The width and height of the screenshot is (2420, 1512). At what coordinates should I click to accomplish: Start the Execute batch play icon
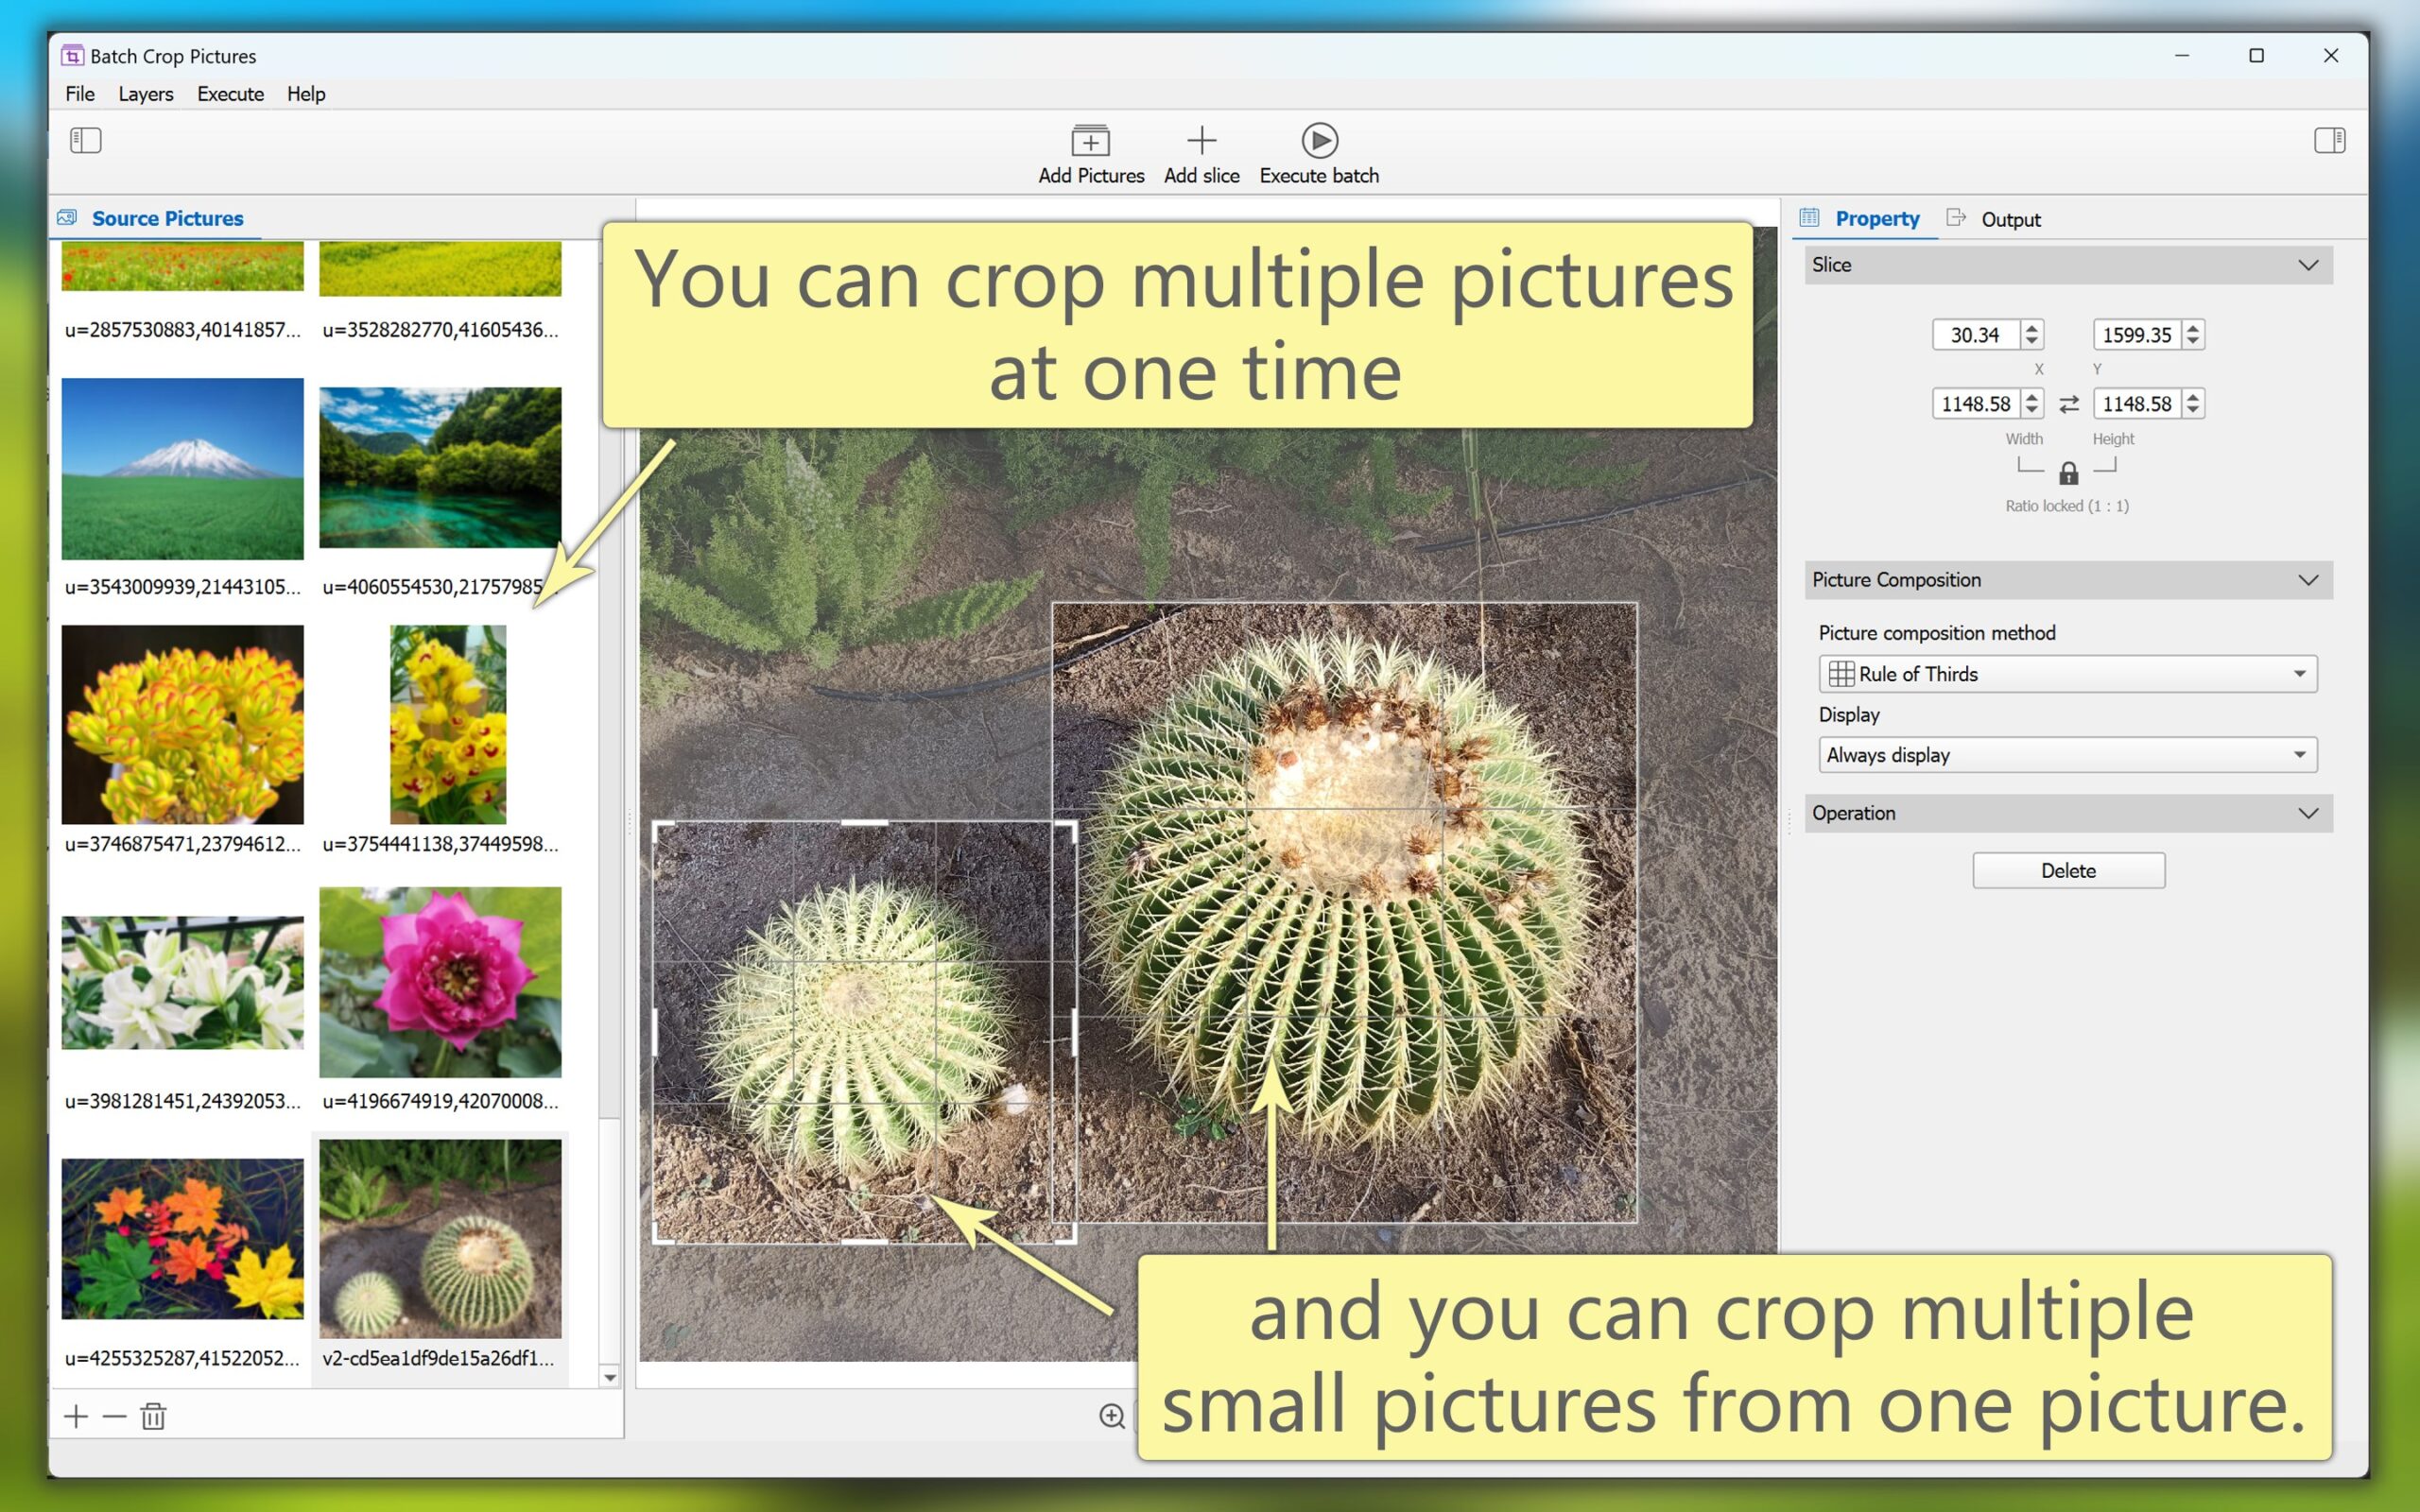coord(1319,141)
